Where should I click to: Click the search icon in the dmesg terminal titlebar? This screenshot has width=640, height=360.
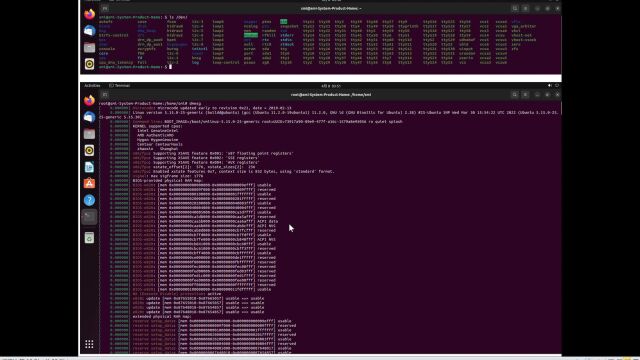515,95
